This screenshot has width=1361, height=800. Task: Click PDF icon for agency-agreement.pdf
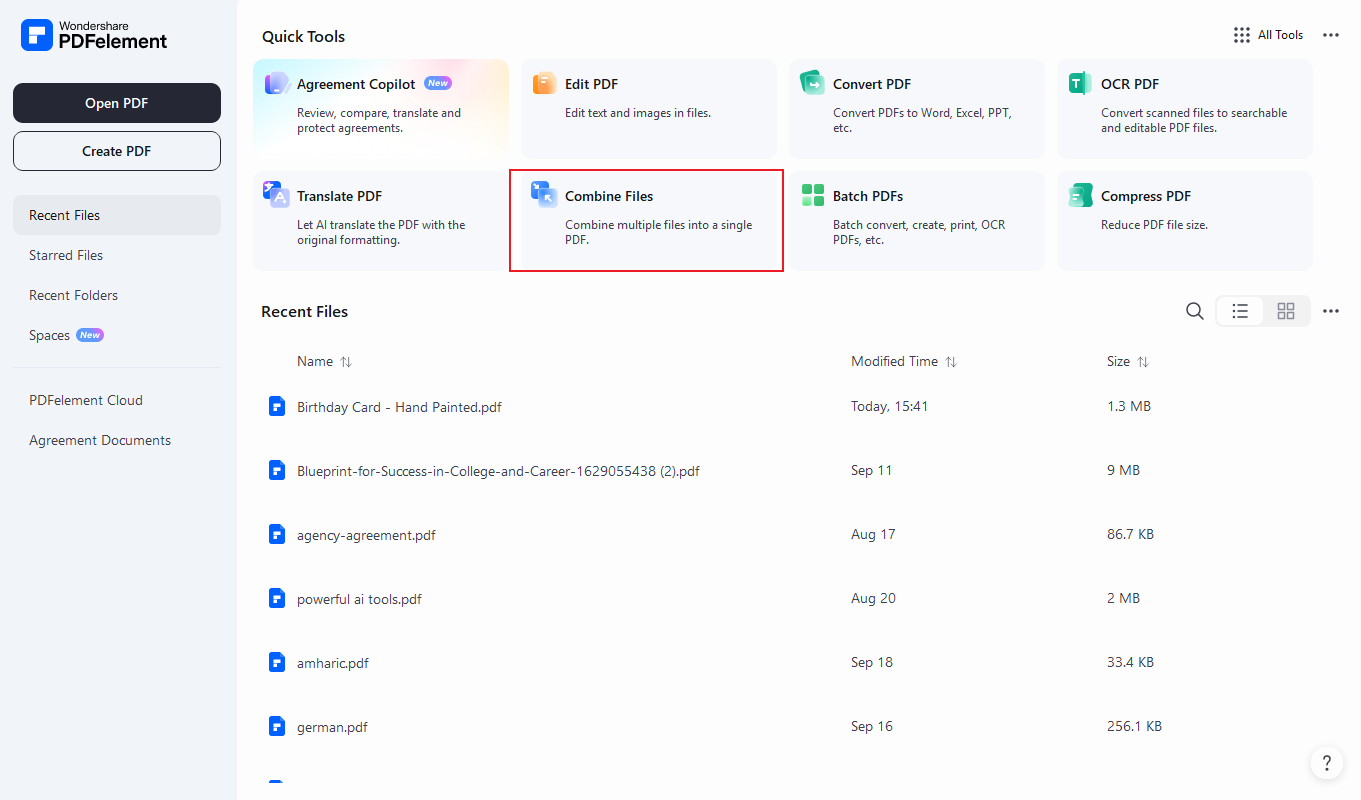pyautogui.click(x=277, y=534)
